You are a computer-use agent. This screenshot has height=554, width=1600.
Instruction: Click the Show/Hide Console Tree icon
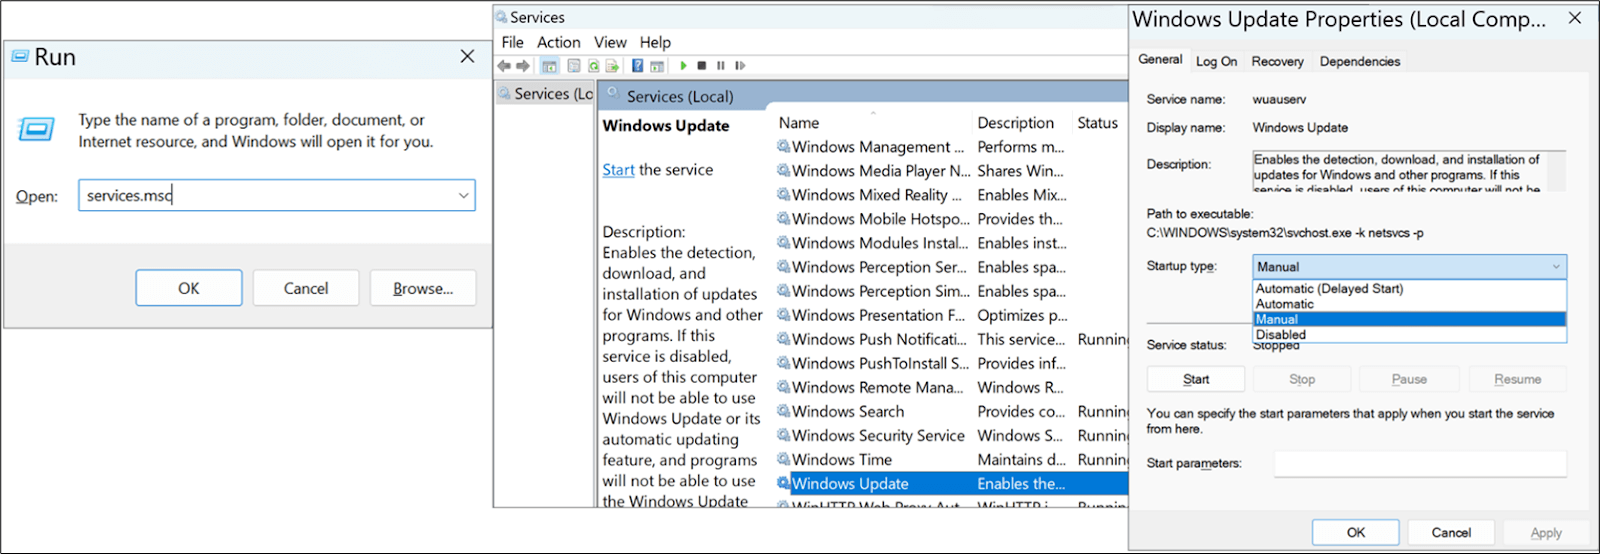549,66
